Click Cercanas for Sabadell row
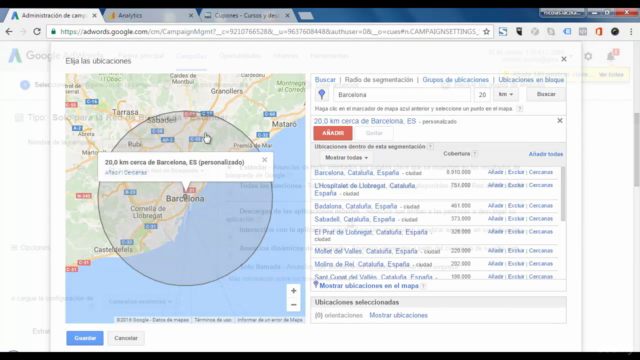The width and height of the screenshot is (640, 360). (x=541, y=219)
